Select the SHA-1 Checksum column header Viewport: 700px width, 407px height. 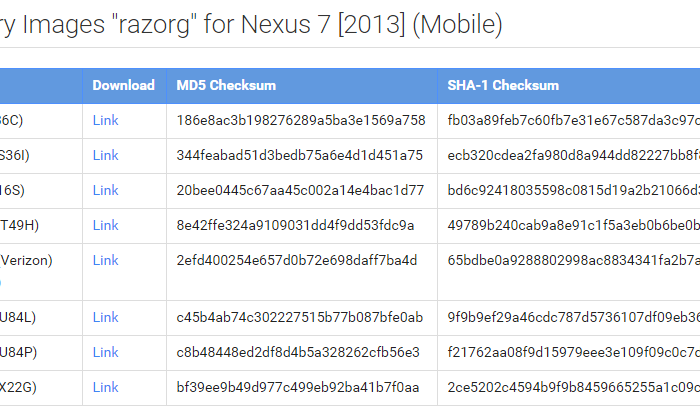pyautogui.click(x=503, y=85)
